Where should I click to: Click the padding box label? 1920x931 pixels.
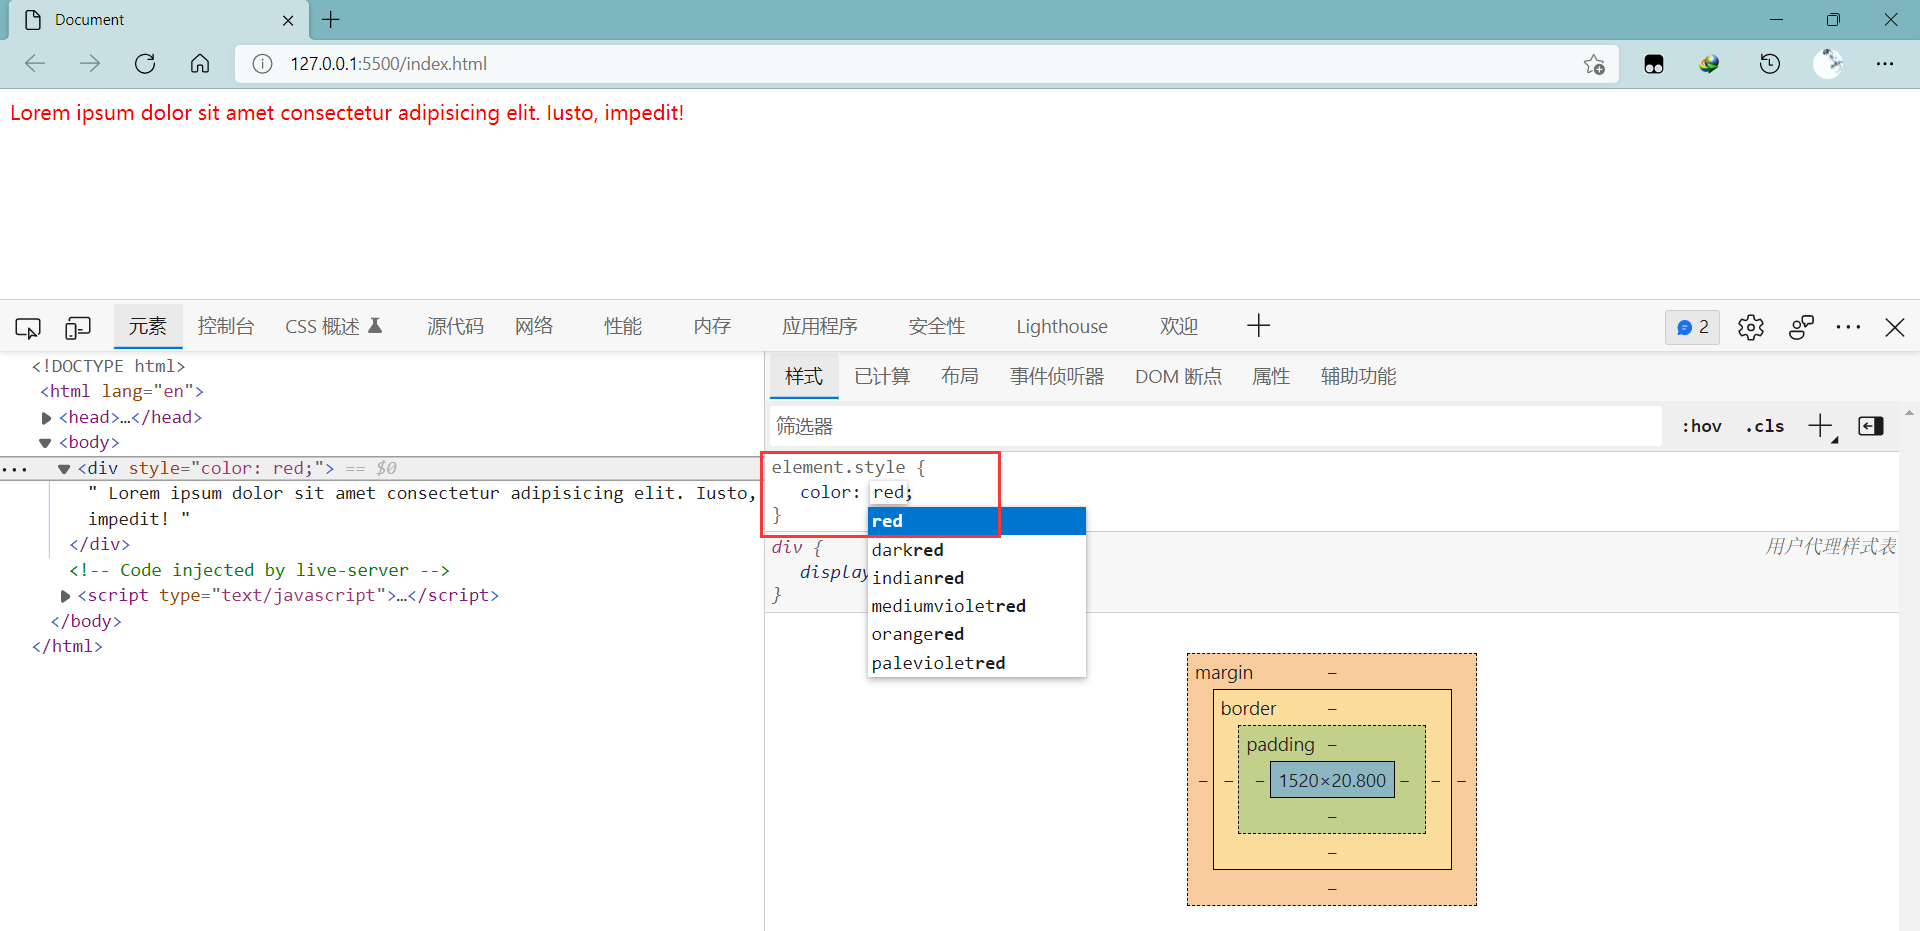[x=1280, y=745]
